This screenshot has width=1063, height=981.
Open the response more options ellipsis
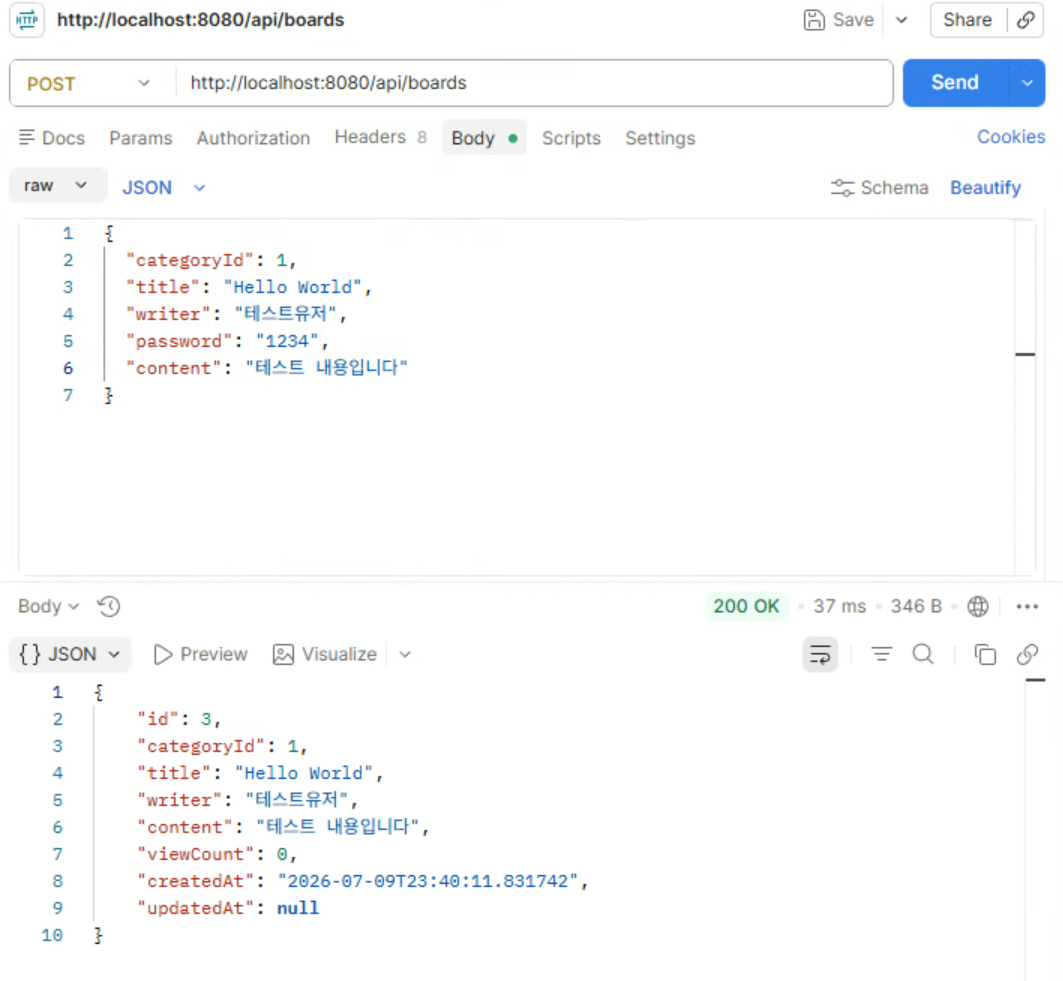point(1027,606)
